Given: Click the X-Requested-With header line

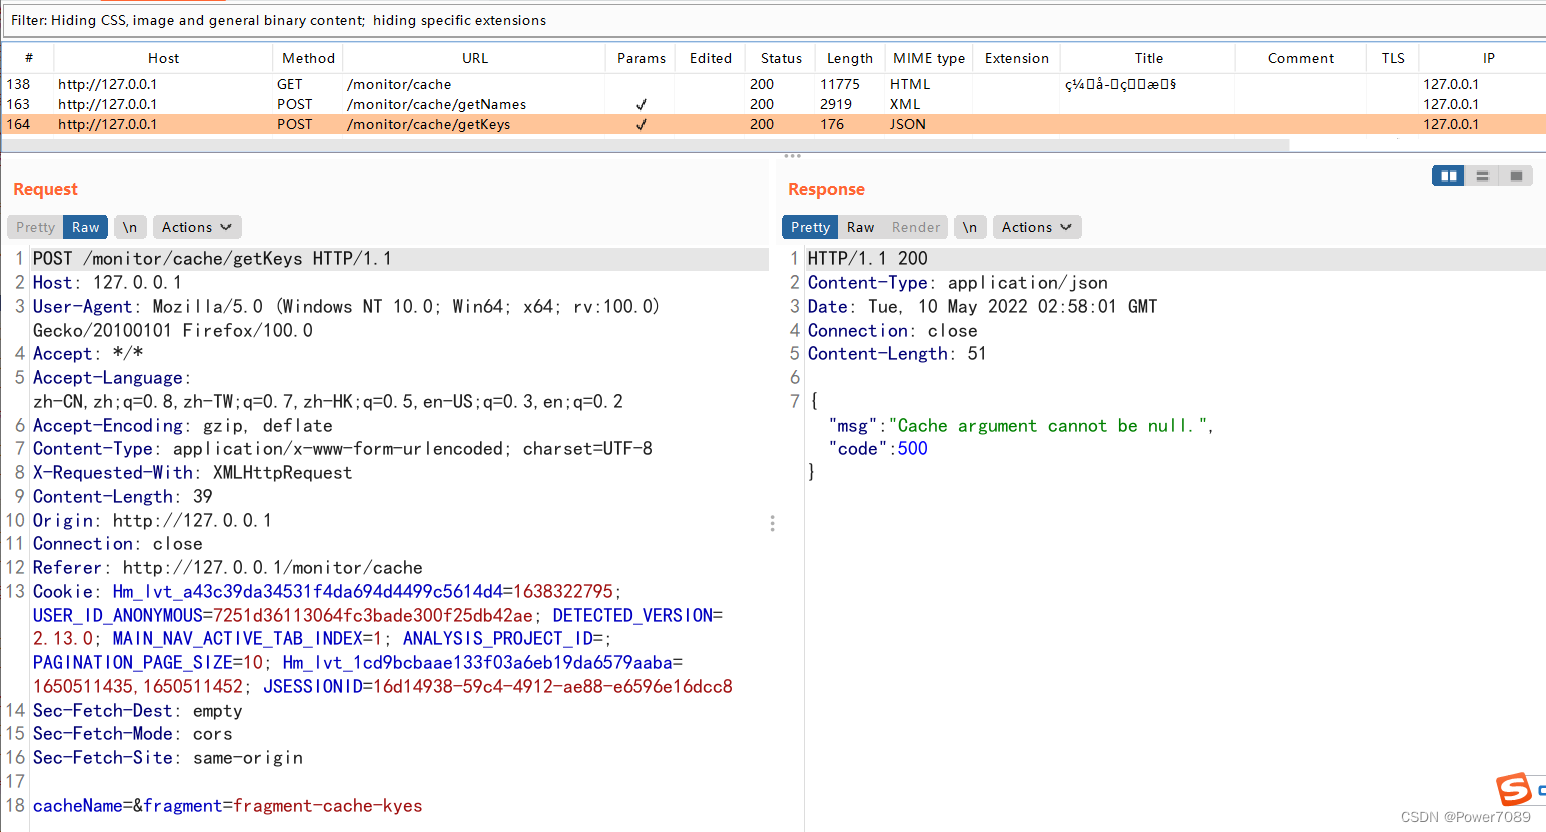Looking at the screenshot, I should click(192, 473).
